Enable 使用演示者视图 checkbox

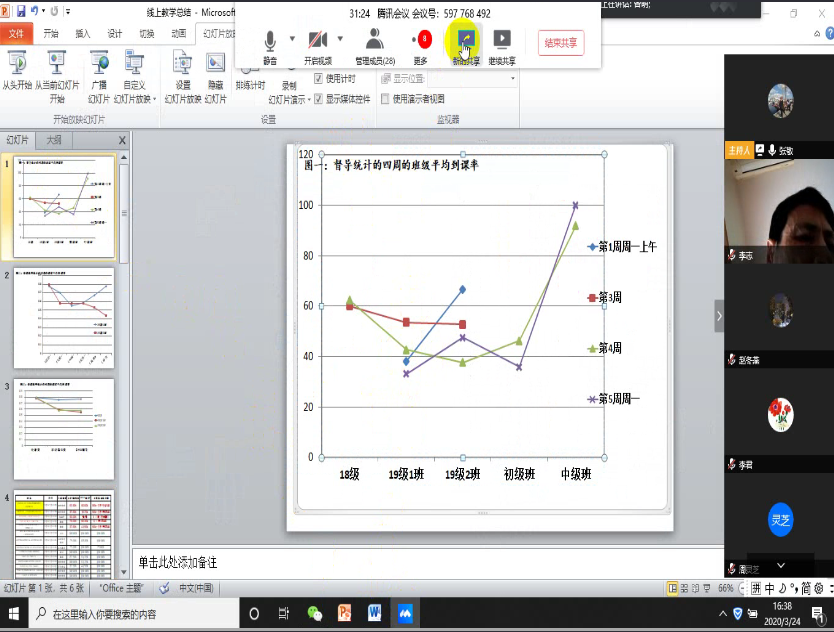tap(386, 99)
